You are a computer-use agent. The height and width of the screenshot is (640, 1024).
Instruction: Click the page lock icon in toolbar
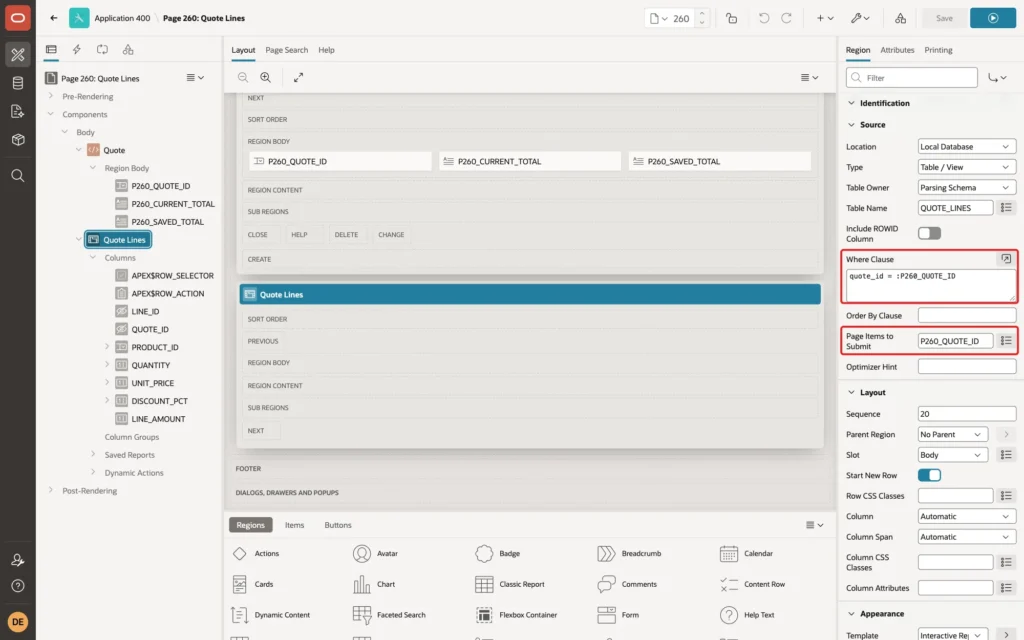(731, 18)
